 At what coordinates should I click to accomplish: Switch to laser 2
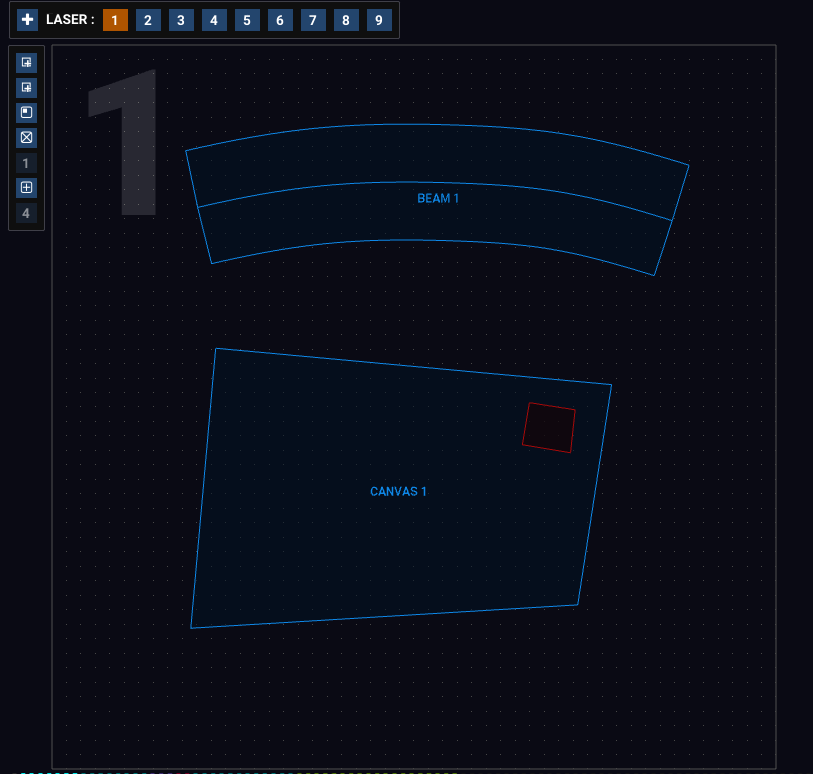(x=148, y=20)
